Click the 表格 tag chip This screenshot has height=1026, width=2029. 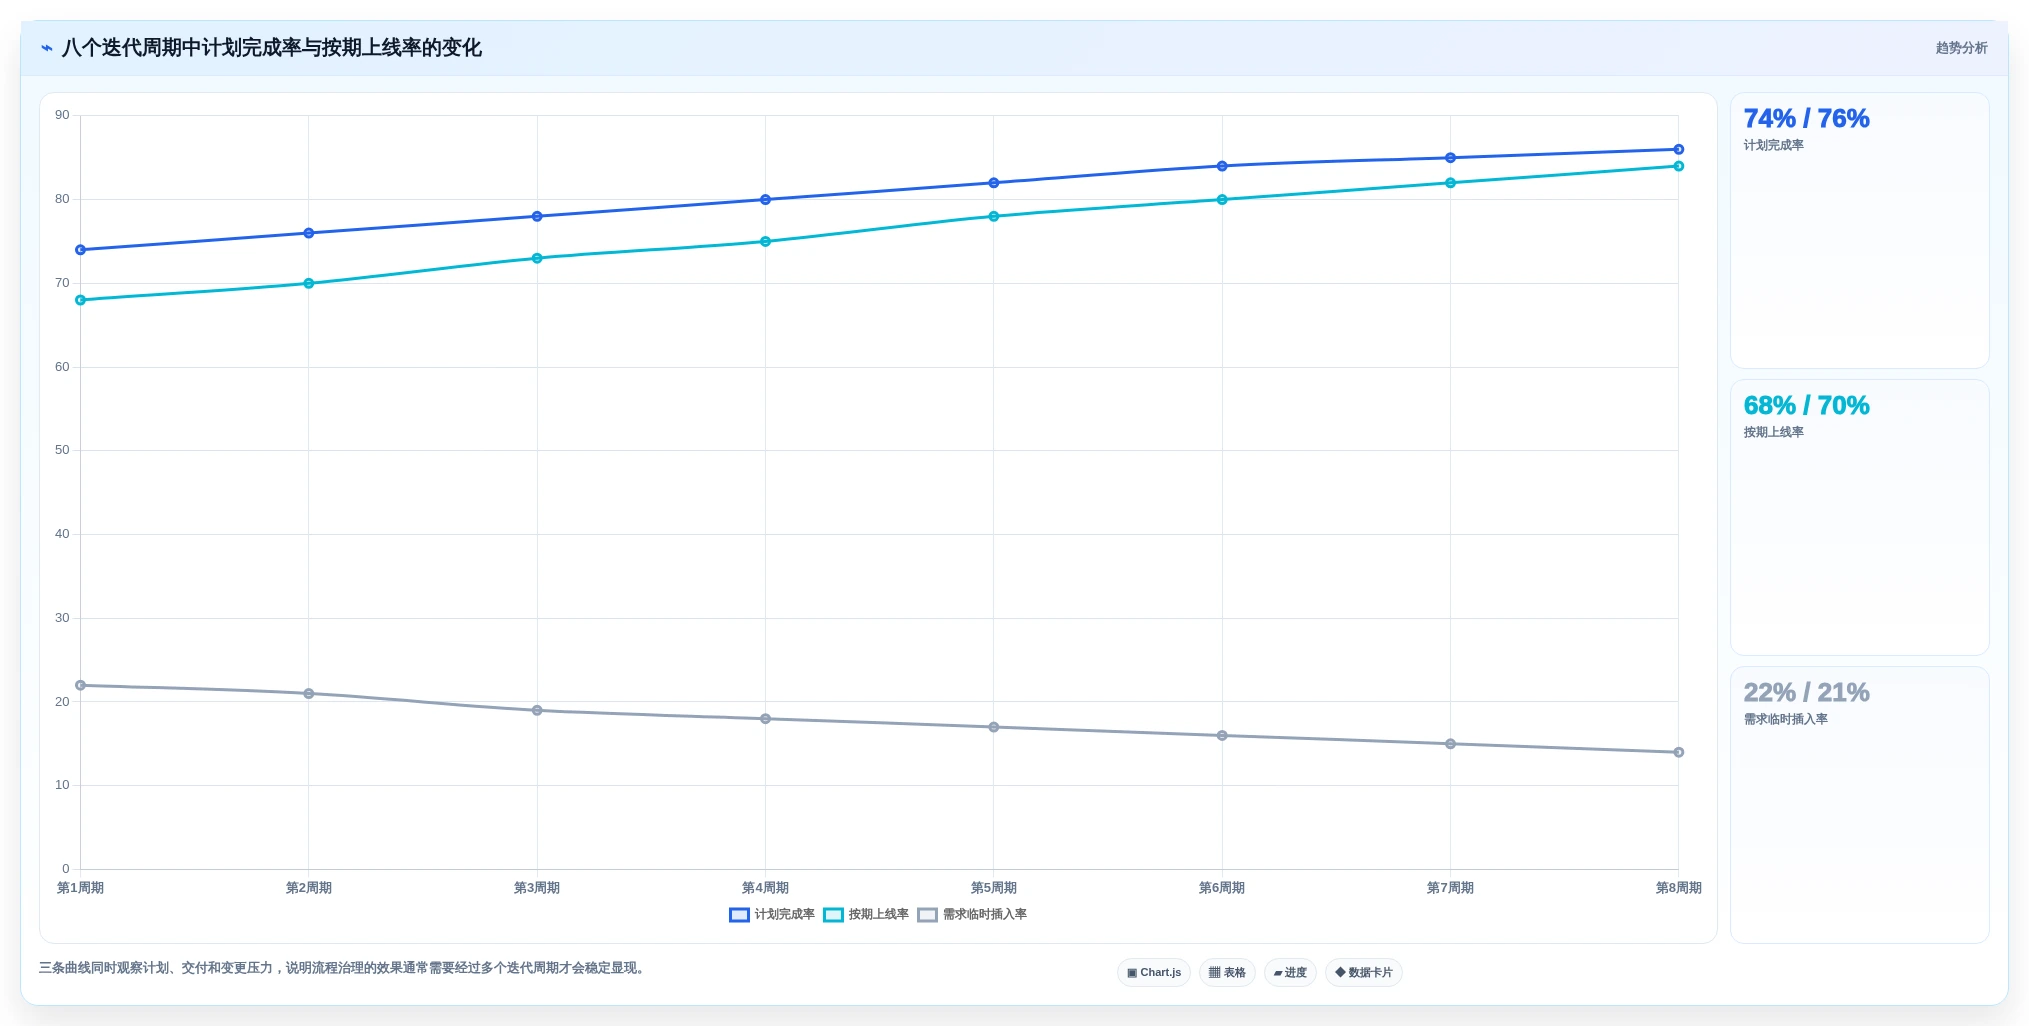[1227, 972]
